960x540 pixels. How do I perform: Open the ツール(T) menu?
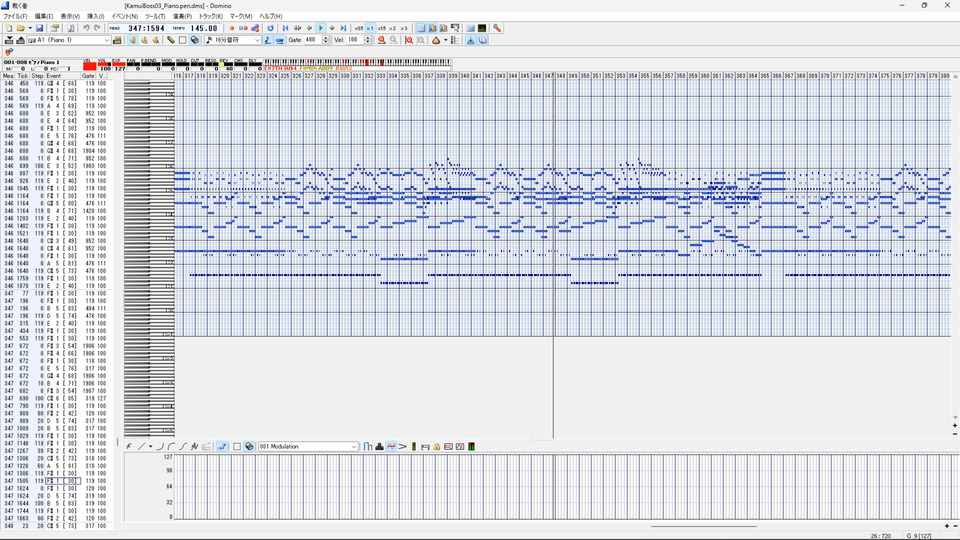coord(155,17)
